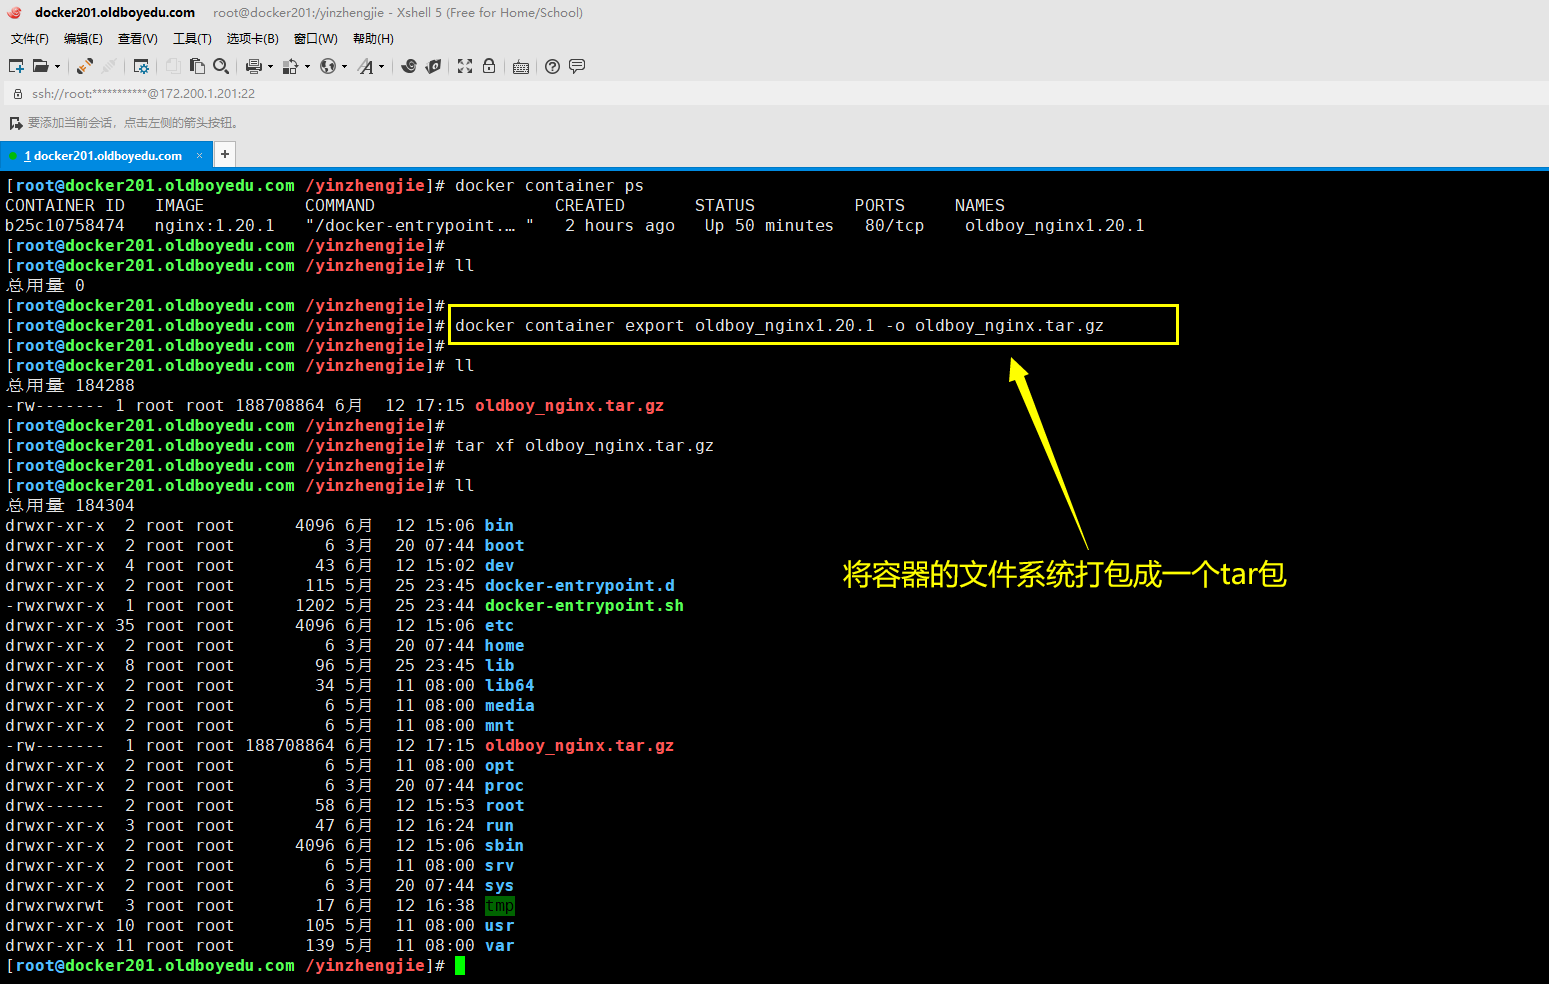Launch Xftp file transfer icon

(433, 66)
